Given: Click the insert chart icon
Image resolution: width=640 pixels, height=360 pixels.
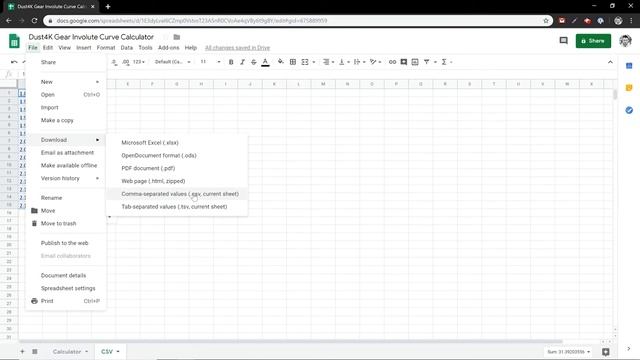Looking at the screenshot, I should pyautogui.click(x=415, y=62).
